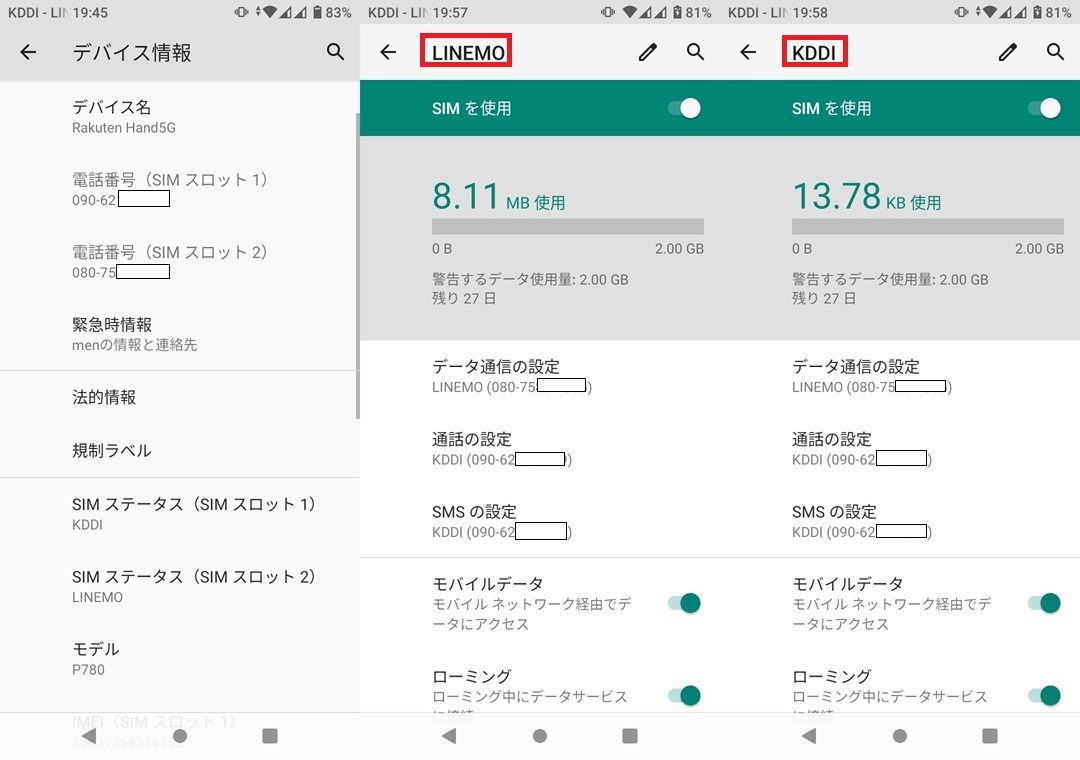1080x760 pixels.
Task: Tap Android back triangle under デバイス情報 screen
Action: [89, 736]
